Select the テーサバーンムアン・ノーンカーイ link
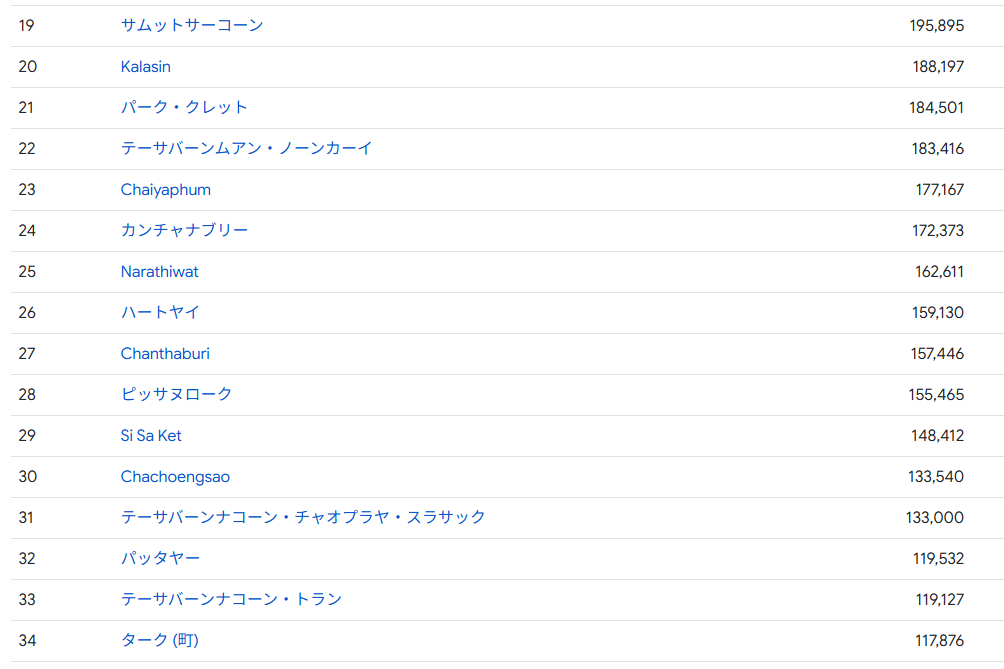The height and width of the screenshot is (669, 1004). pos(246,148)
